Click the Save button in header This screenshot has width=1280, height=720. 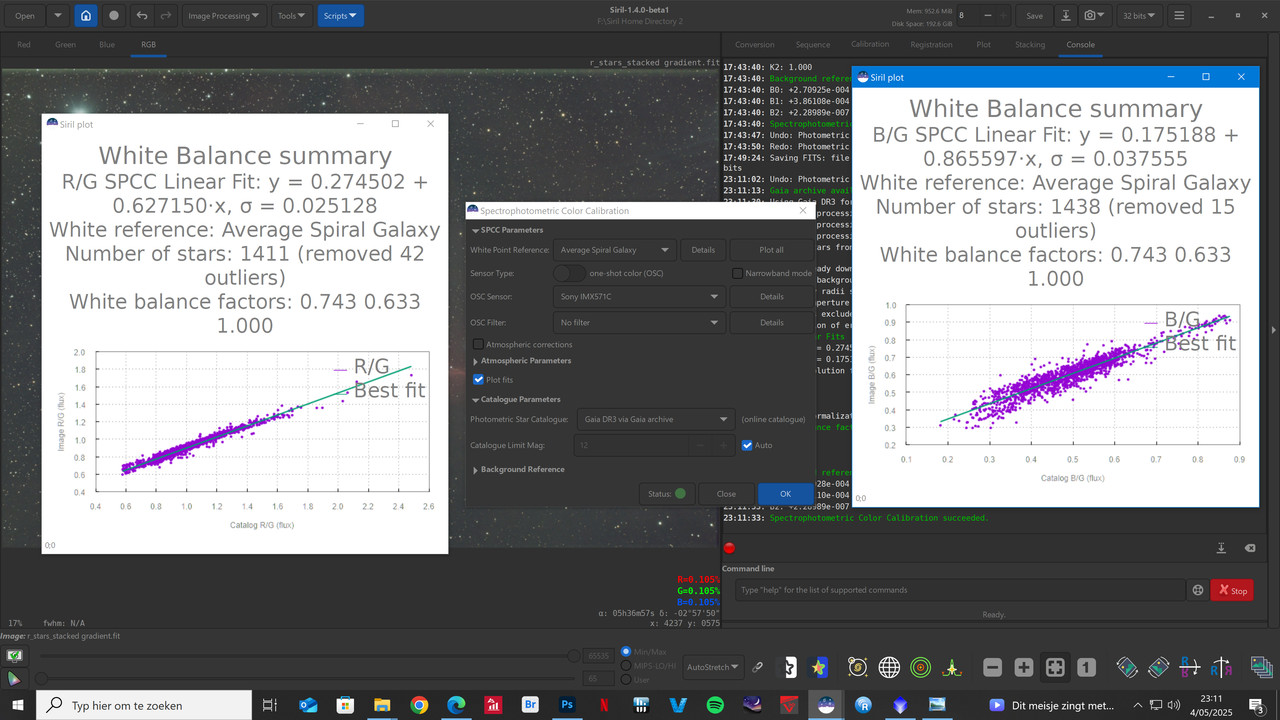pyautogui.click(x=1034, y=16)
